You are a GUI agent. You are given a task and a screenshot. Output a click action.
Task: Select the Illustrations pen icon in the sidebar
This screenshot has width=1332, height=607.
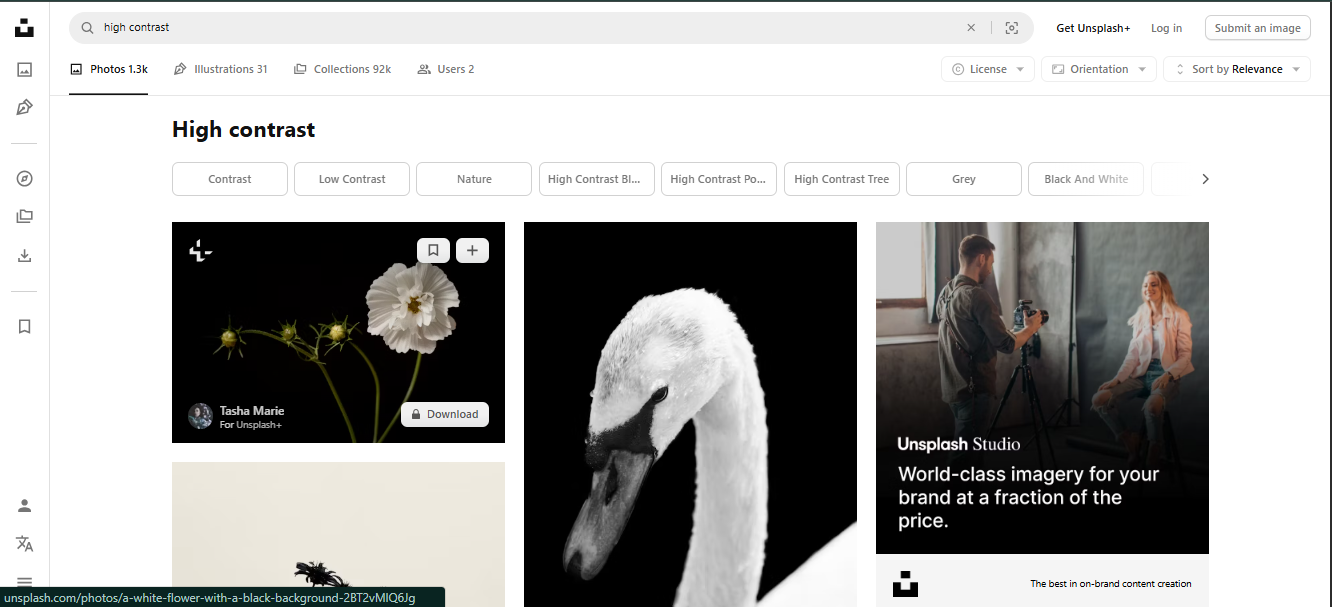24,107
